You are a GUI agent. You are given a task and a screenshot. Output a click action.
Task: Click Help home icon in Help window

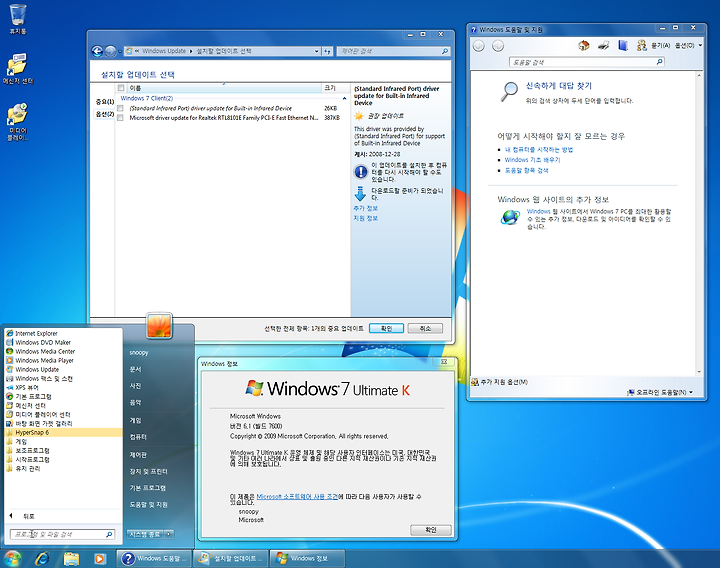(x=584, y=45)
